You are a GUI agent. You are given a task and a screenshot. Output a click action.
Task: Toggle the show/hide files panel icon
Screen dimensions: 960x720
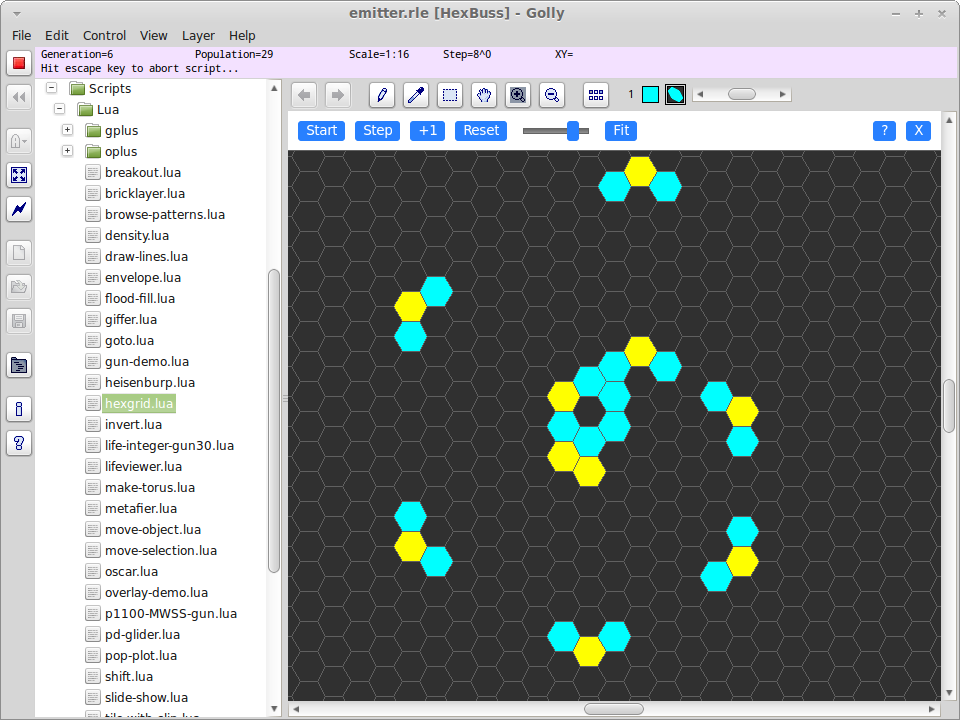19,365
